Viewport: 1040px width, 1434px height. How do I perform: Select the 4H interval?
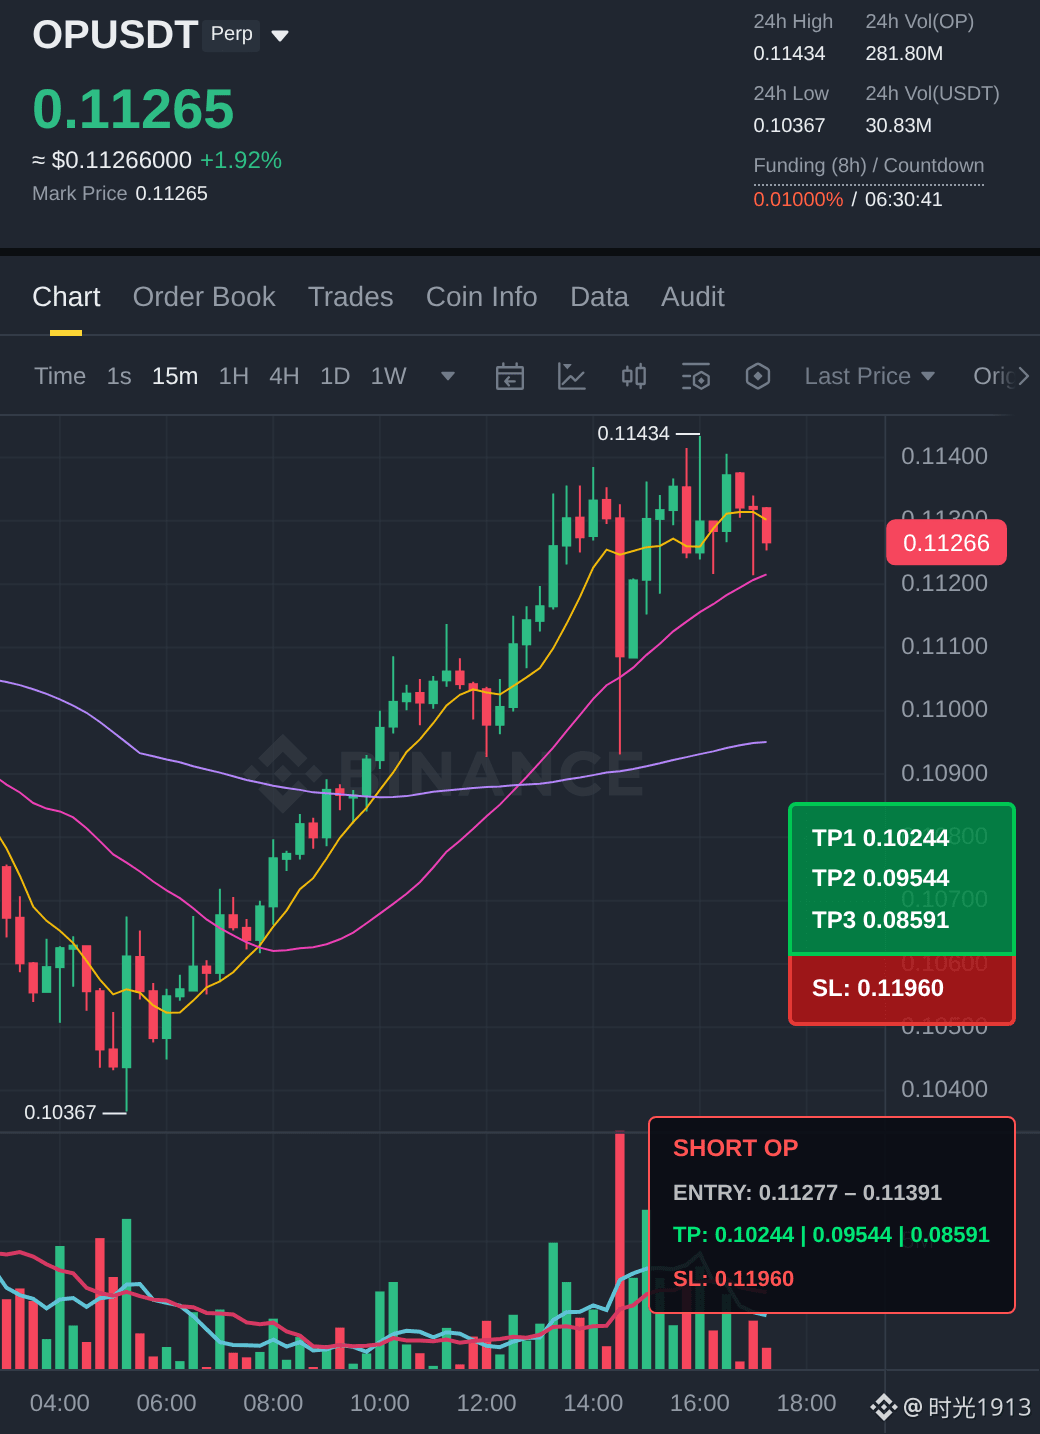click(x=284, y=376)
